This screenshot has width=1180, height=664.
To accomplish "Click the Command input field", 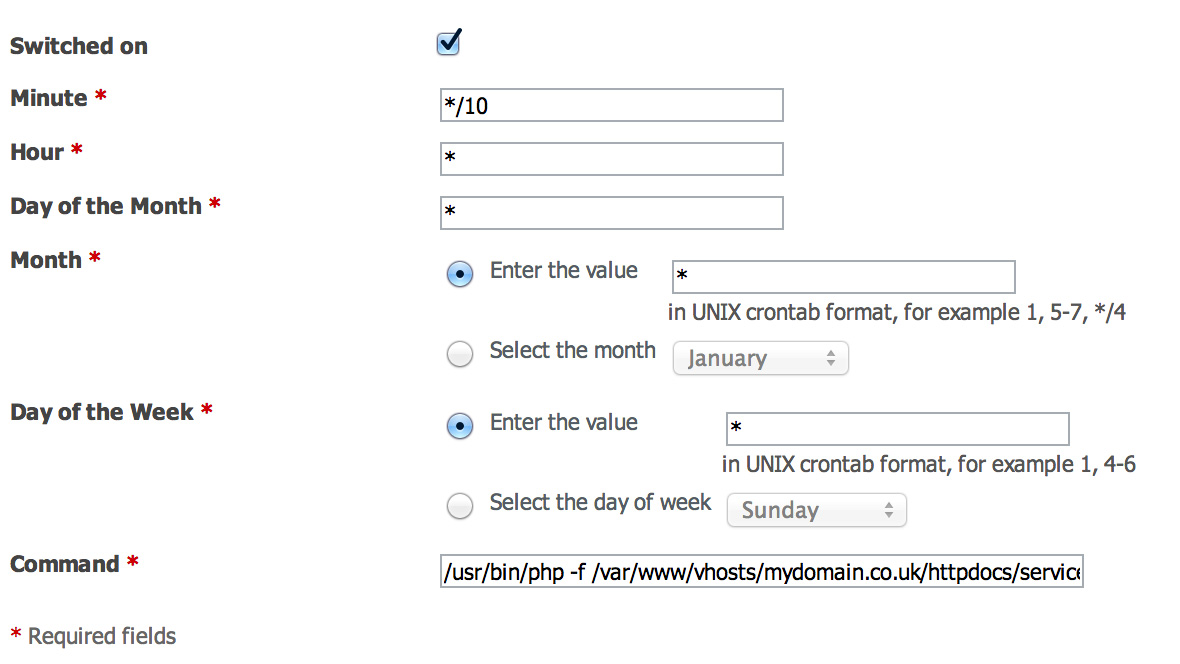I will click(x=762, y=571).
